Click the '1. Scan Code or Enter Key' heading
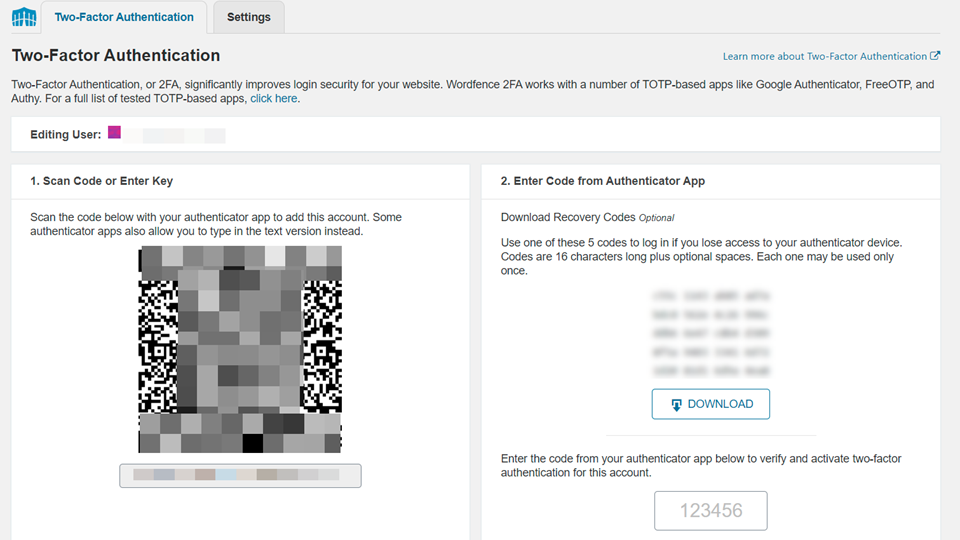 coord(101,181)
